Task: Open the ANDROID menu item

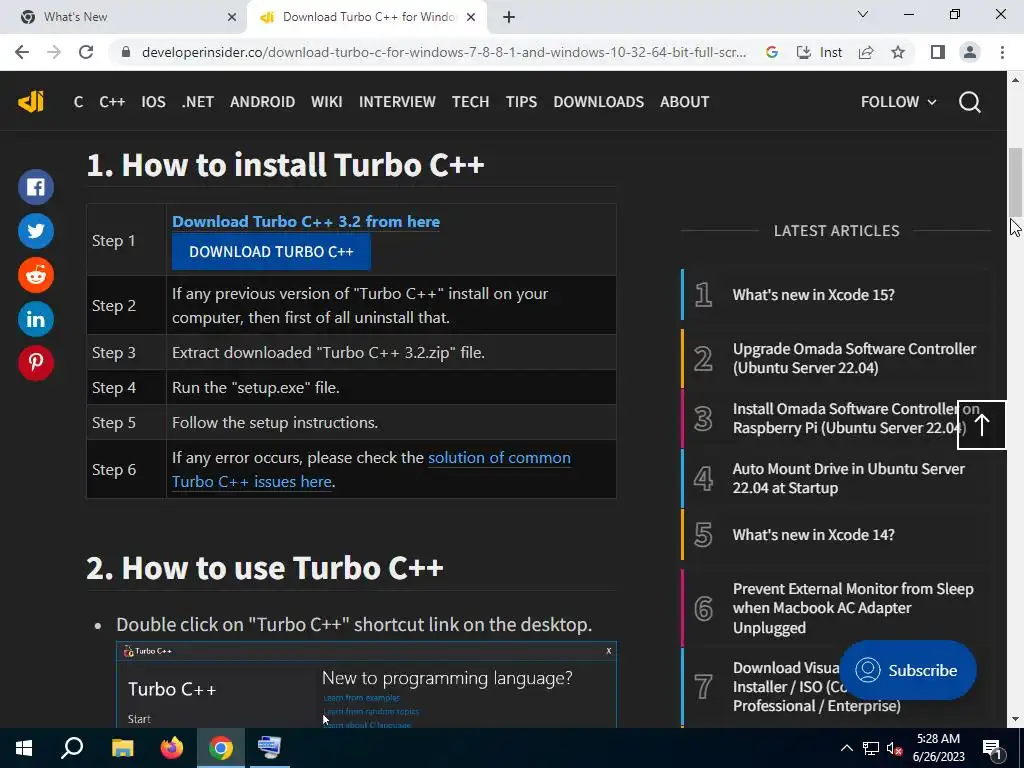Action: pos(263,102)
